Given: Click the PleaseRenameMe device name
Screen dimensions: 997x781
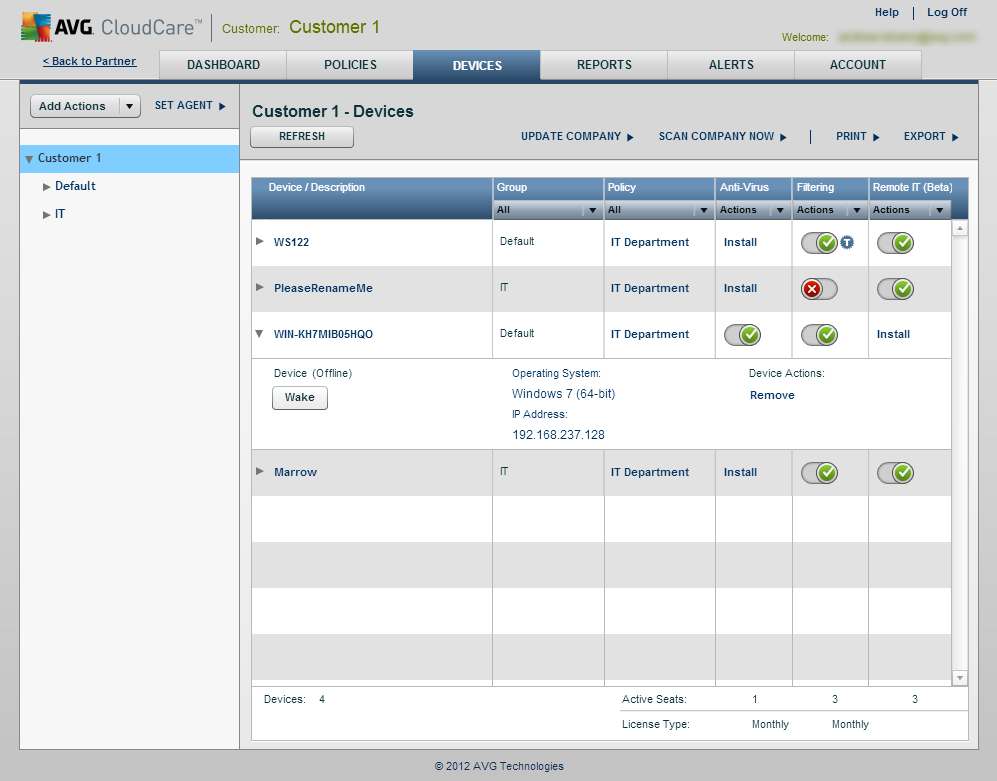Looking at the screenshot, I should [x=323, y=288].
